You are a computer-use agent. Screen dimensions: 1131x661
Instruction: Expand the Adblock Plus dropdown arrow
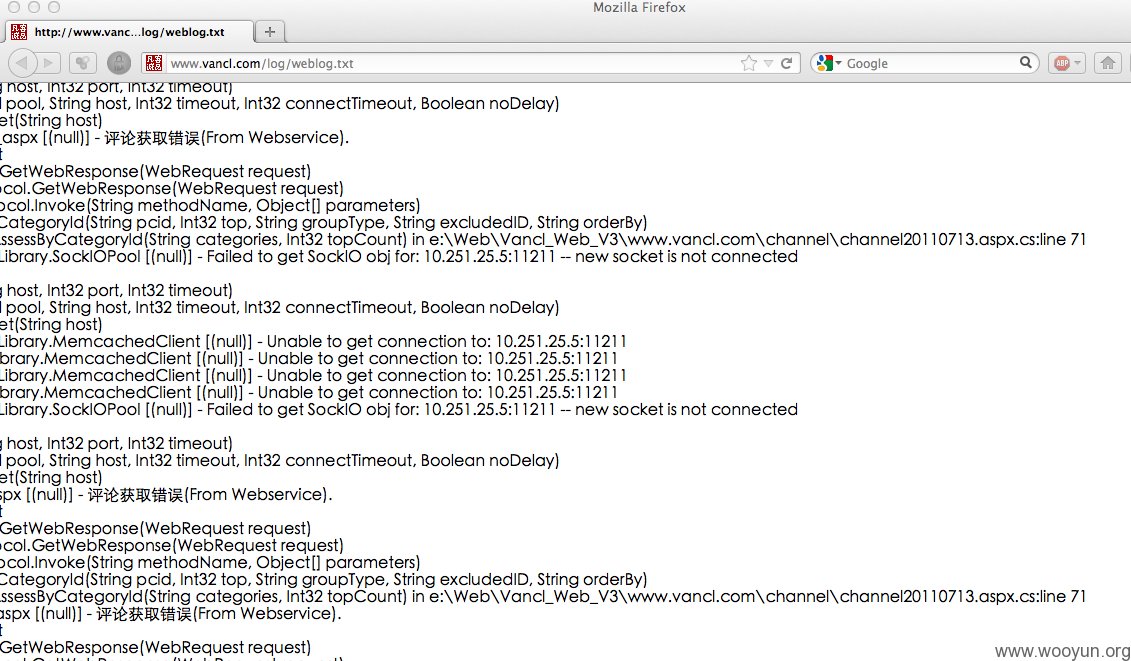click(x=1078, y=64)
